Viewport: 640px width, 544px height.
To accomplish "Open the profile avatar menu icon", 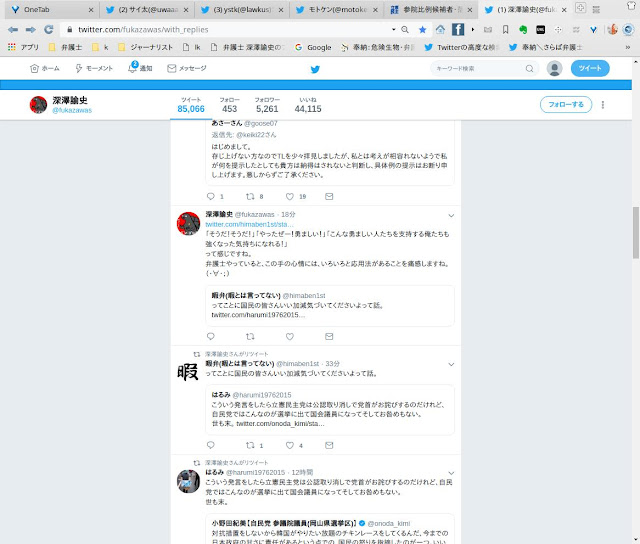I will [554, 68].
